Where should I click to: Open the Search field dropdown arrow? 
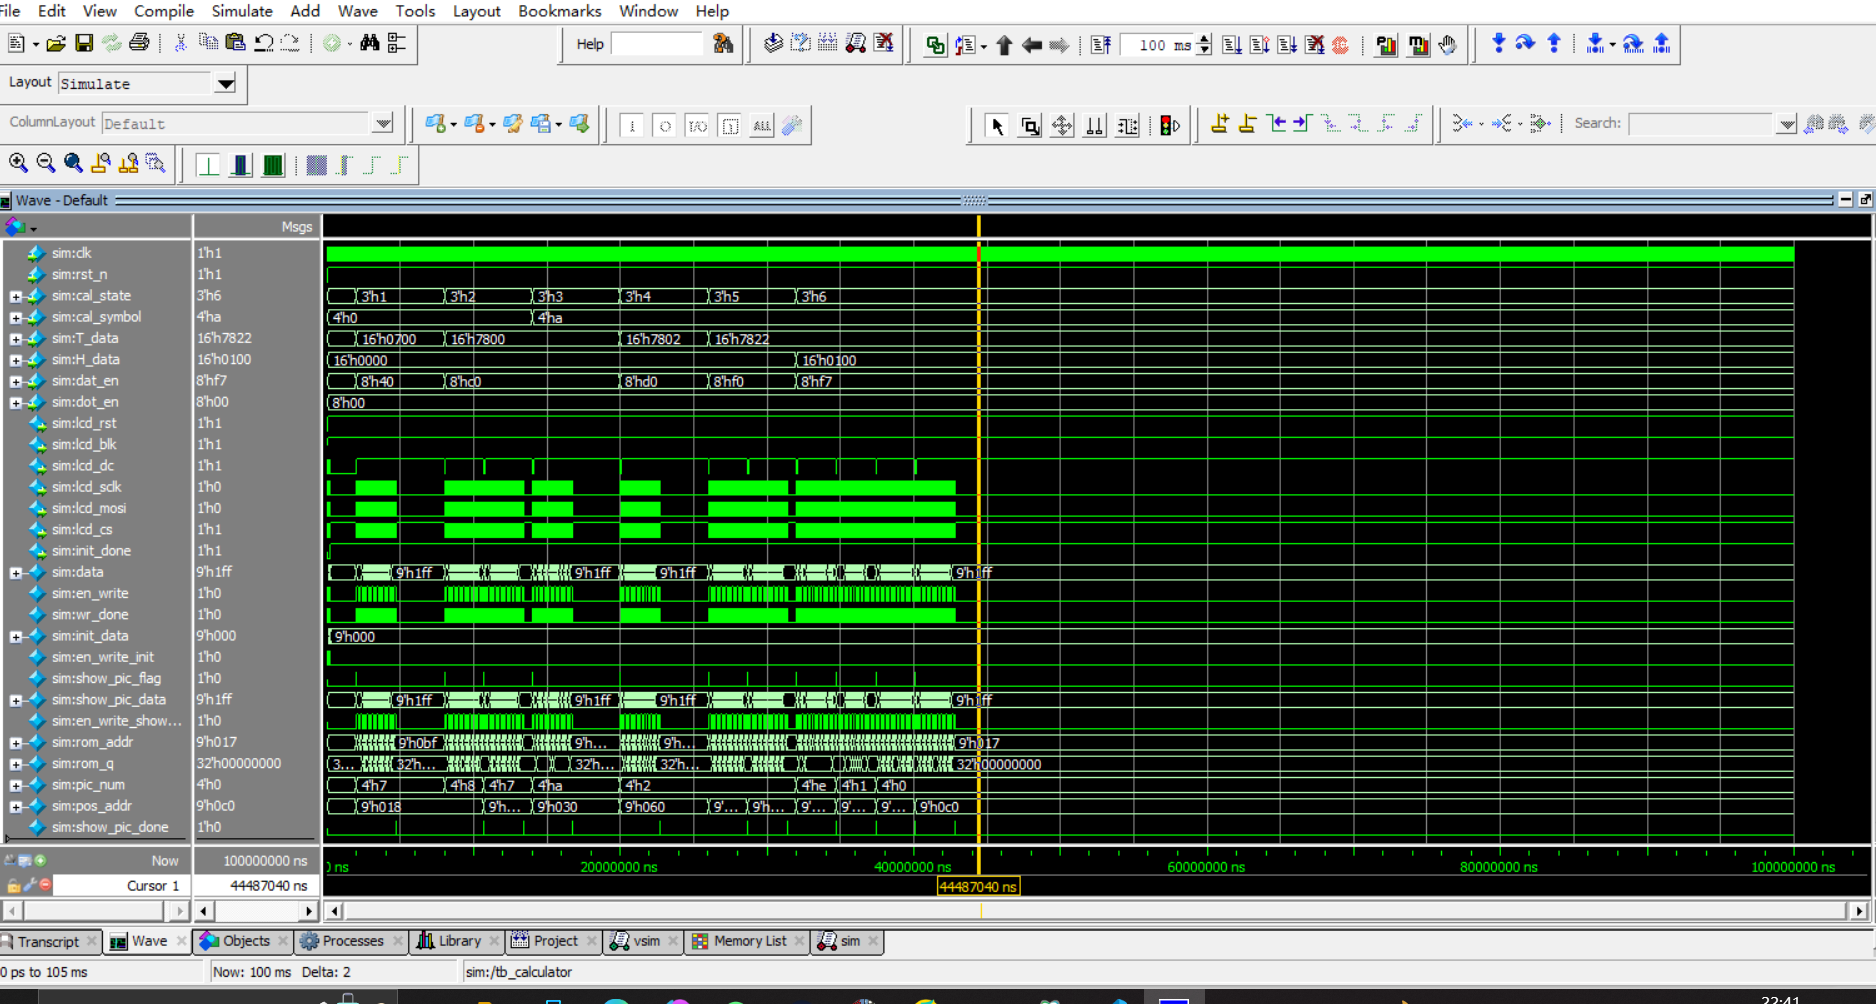point(1787,125)
